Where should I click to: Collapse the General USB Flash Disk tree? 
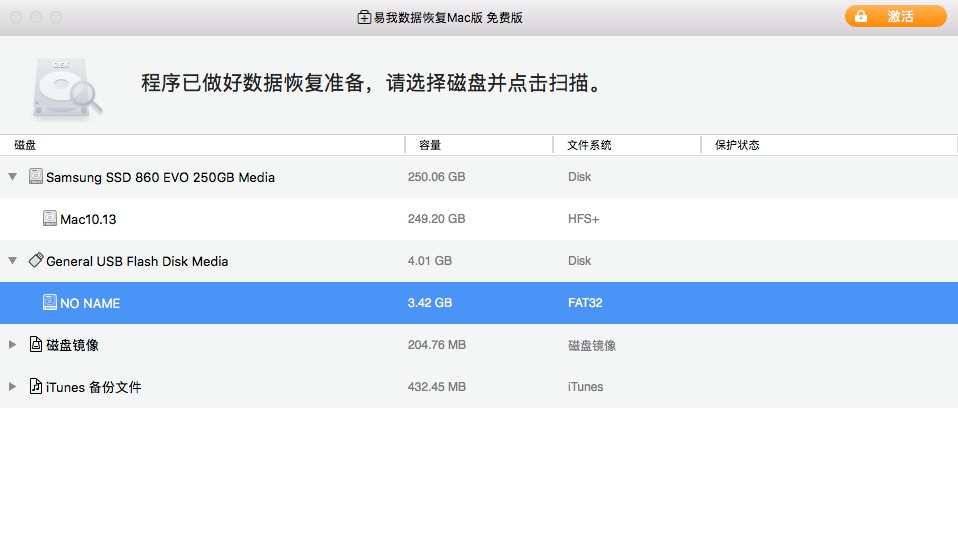click(x=12, y=261)
